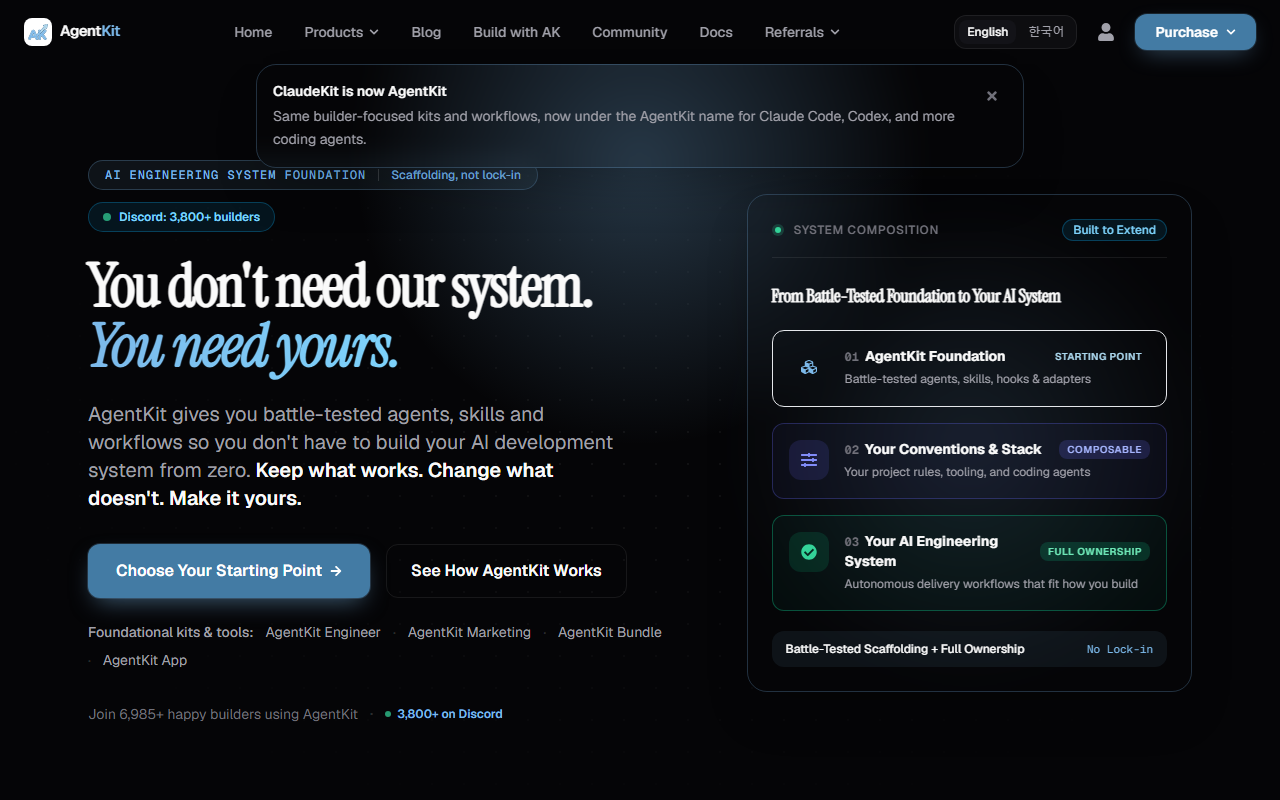
Task: Click ClaudeKit is now AgentKit title
Action: click(x=360, y=91)
